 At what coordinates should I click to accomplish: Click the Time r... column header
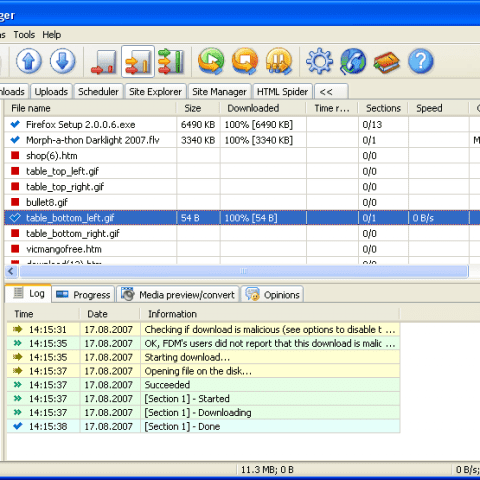tap(332, 108)
